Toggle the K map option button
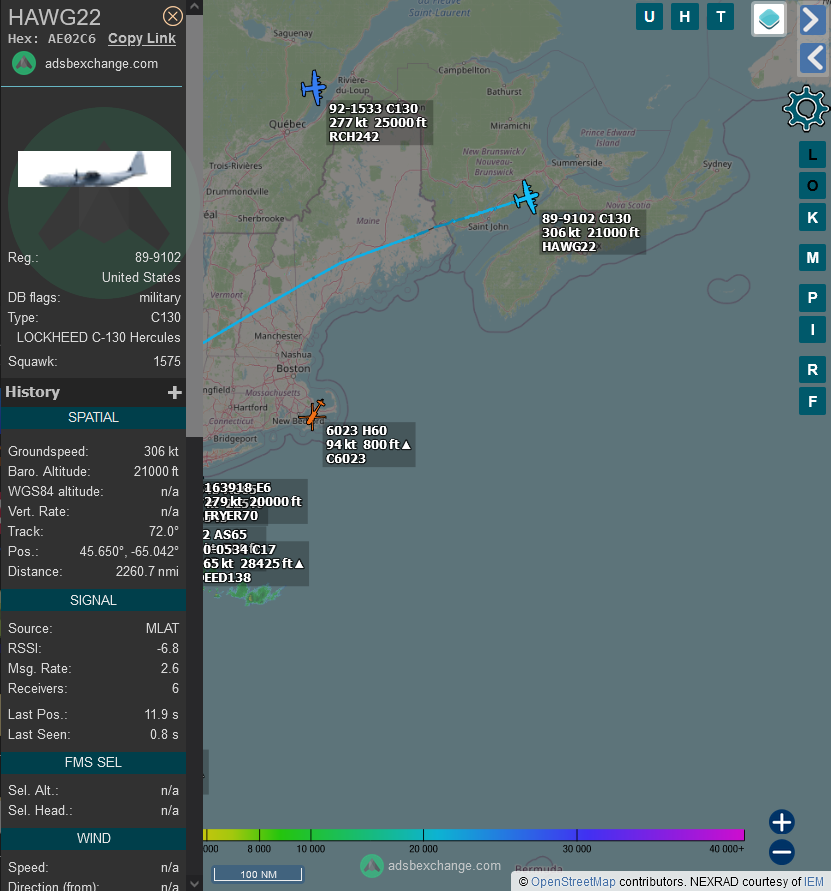The height and width of the screenshot is (891, 831). click(x=812, y=218)
